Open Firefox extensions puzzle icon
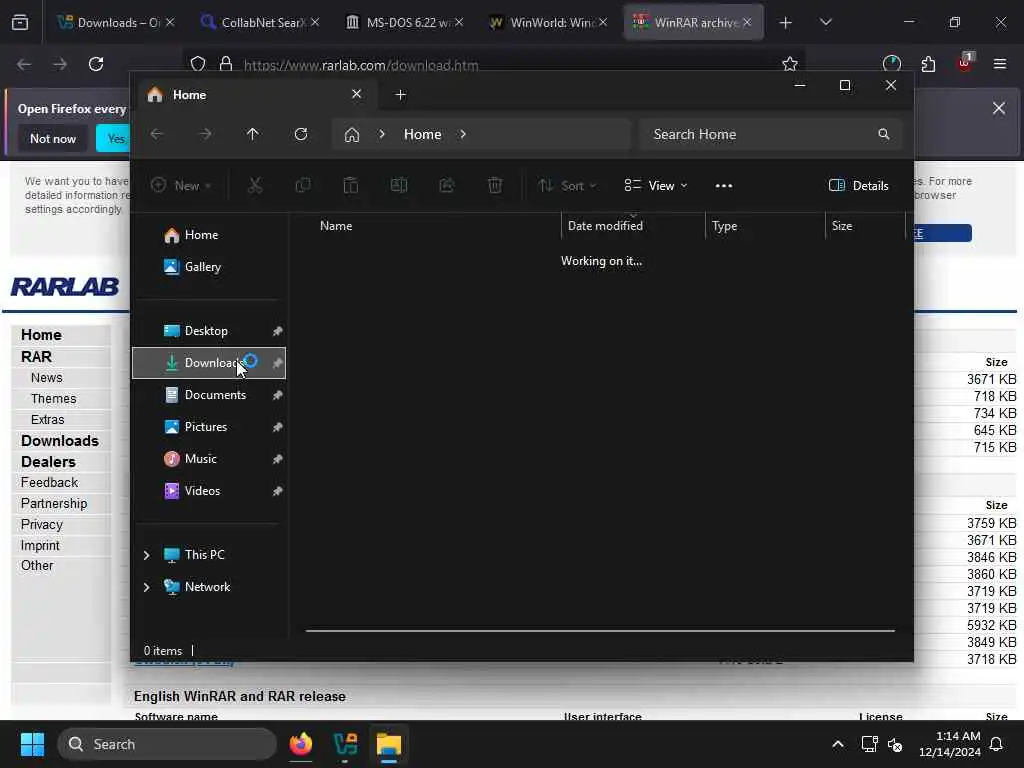 (928, 64)
